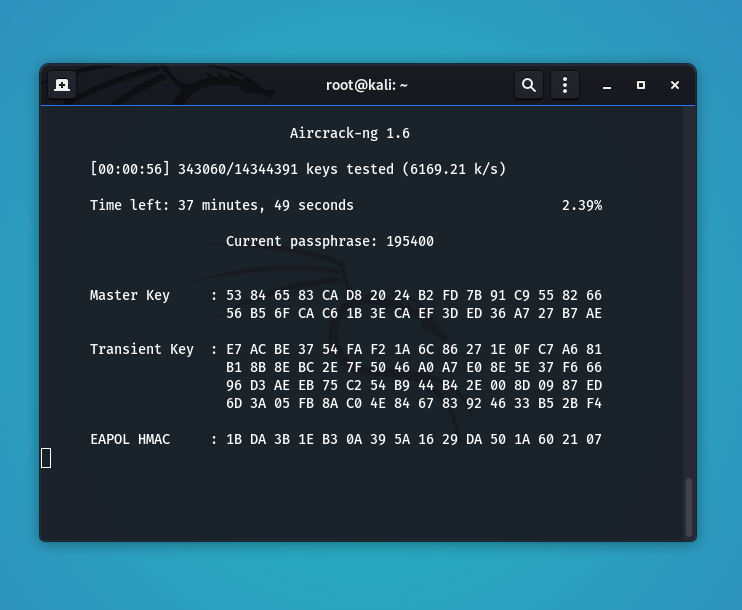742x610 pixels.
Task: Open the terminal search magnifier
Action: 529,85
